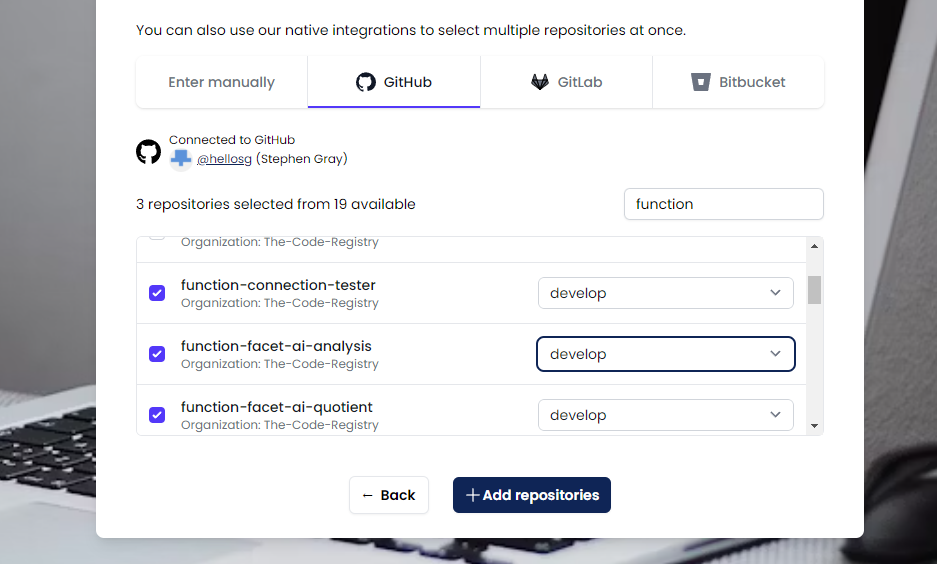
Task: Click the GitLab fox logo icon
Action: point(540,82)
